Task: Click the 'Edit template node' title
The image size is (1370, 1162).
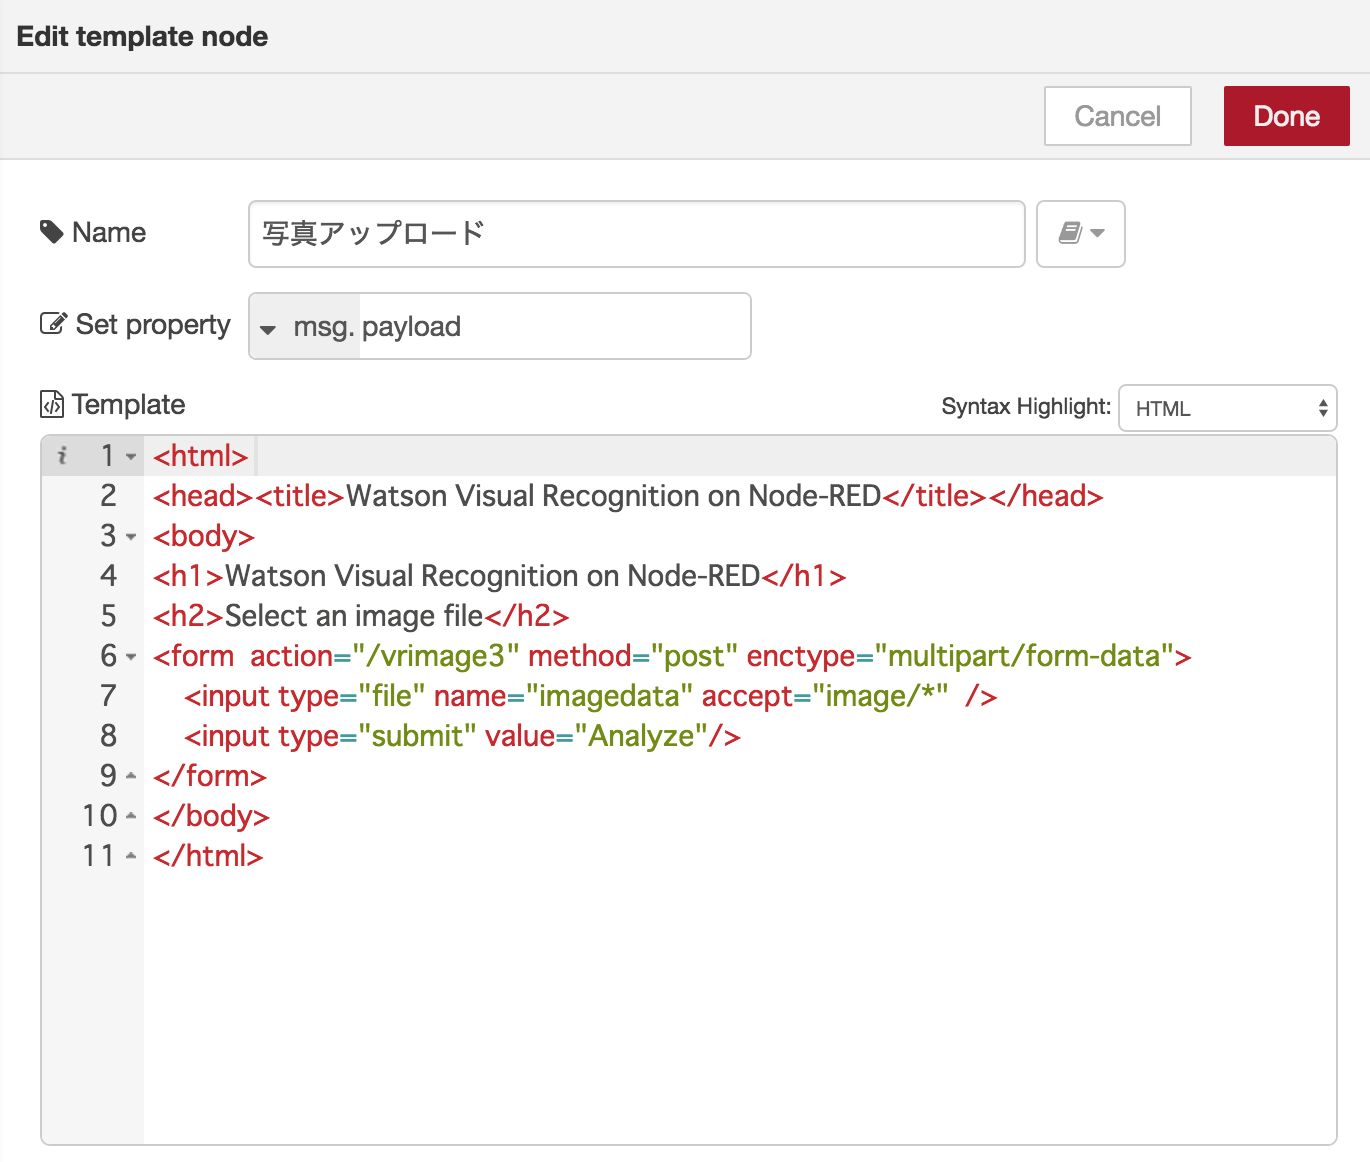Action: [x=142, y=37]
